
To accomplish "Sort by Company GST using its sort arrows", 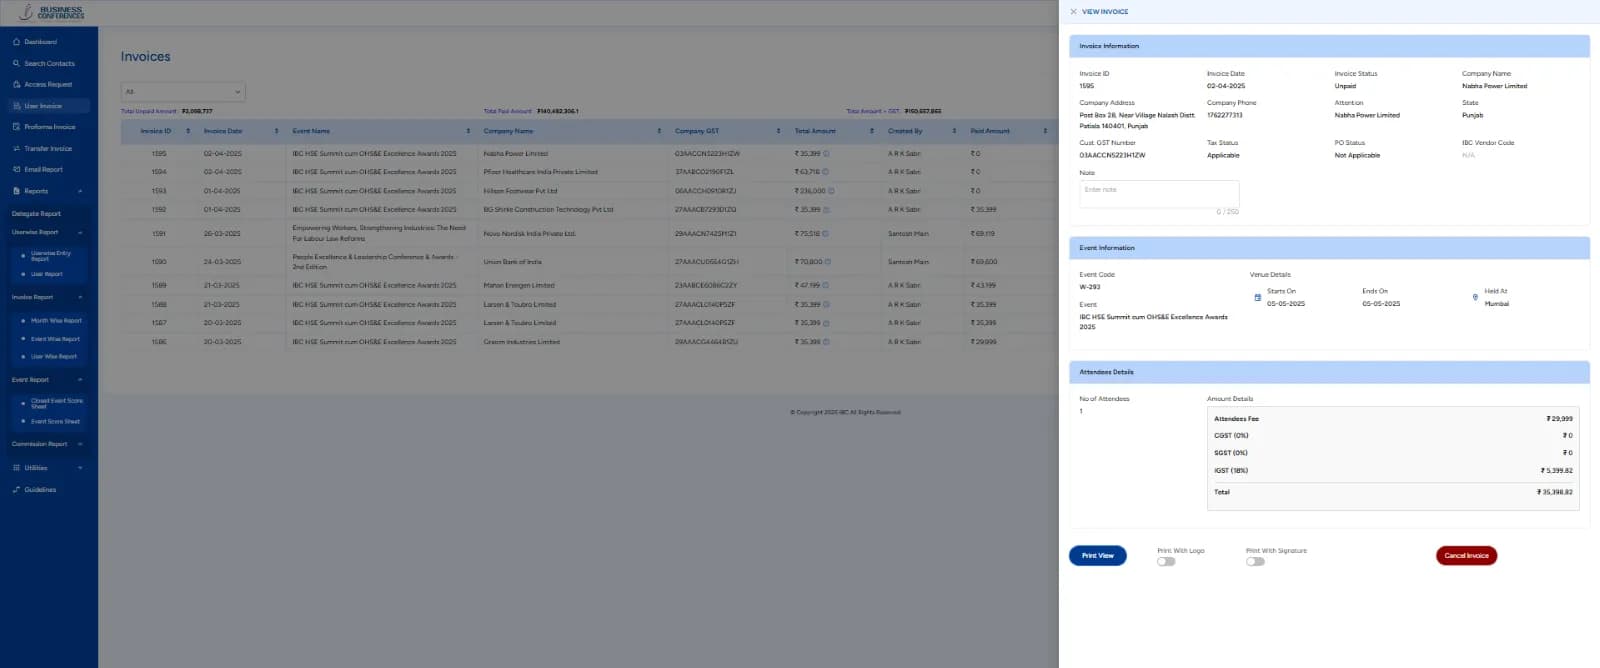I will [x=779, y=131].
